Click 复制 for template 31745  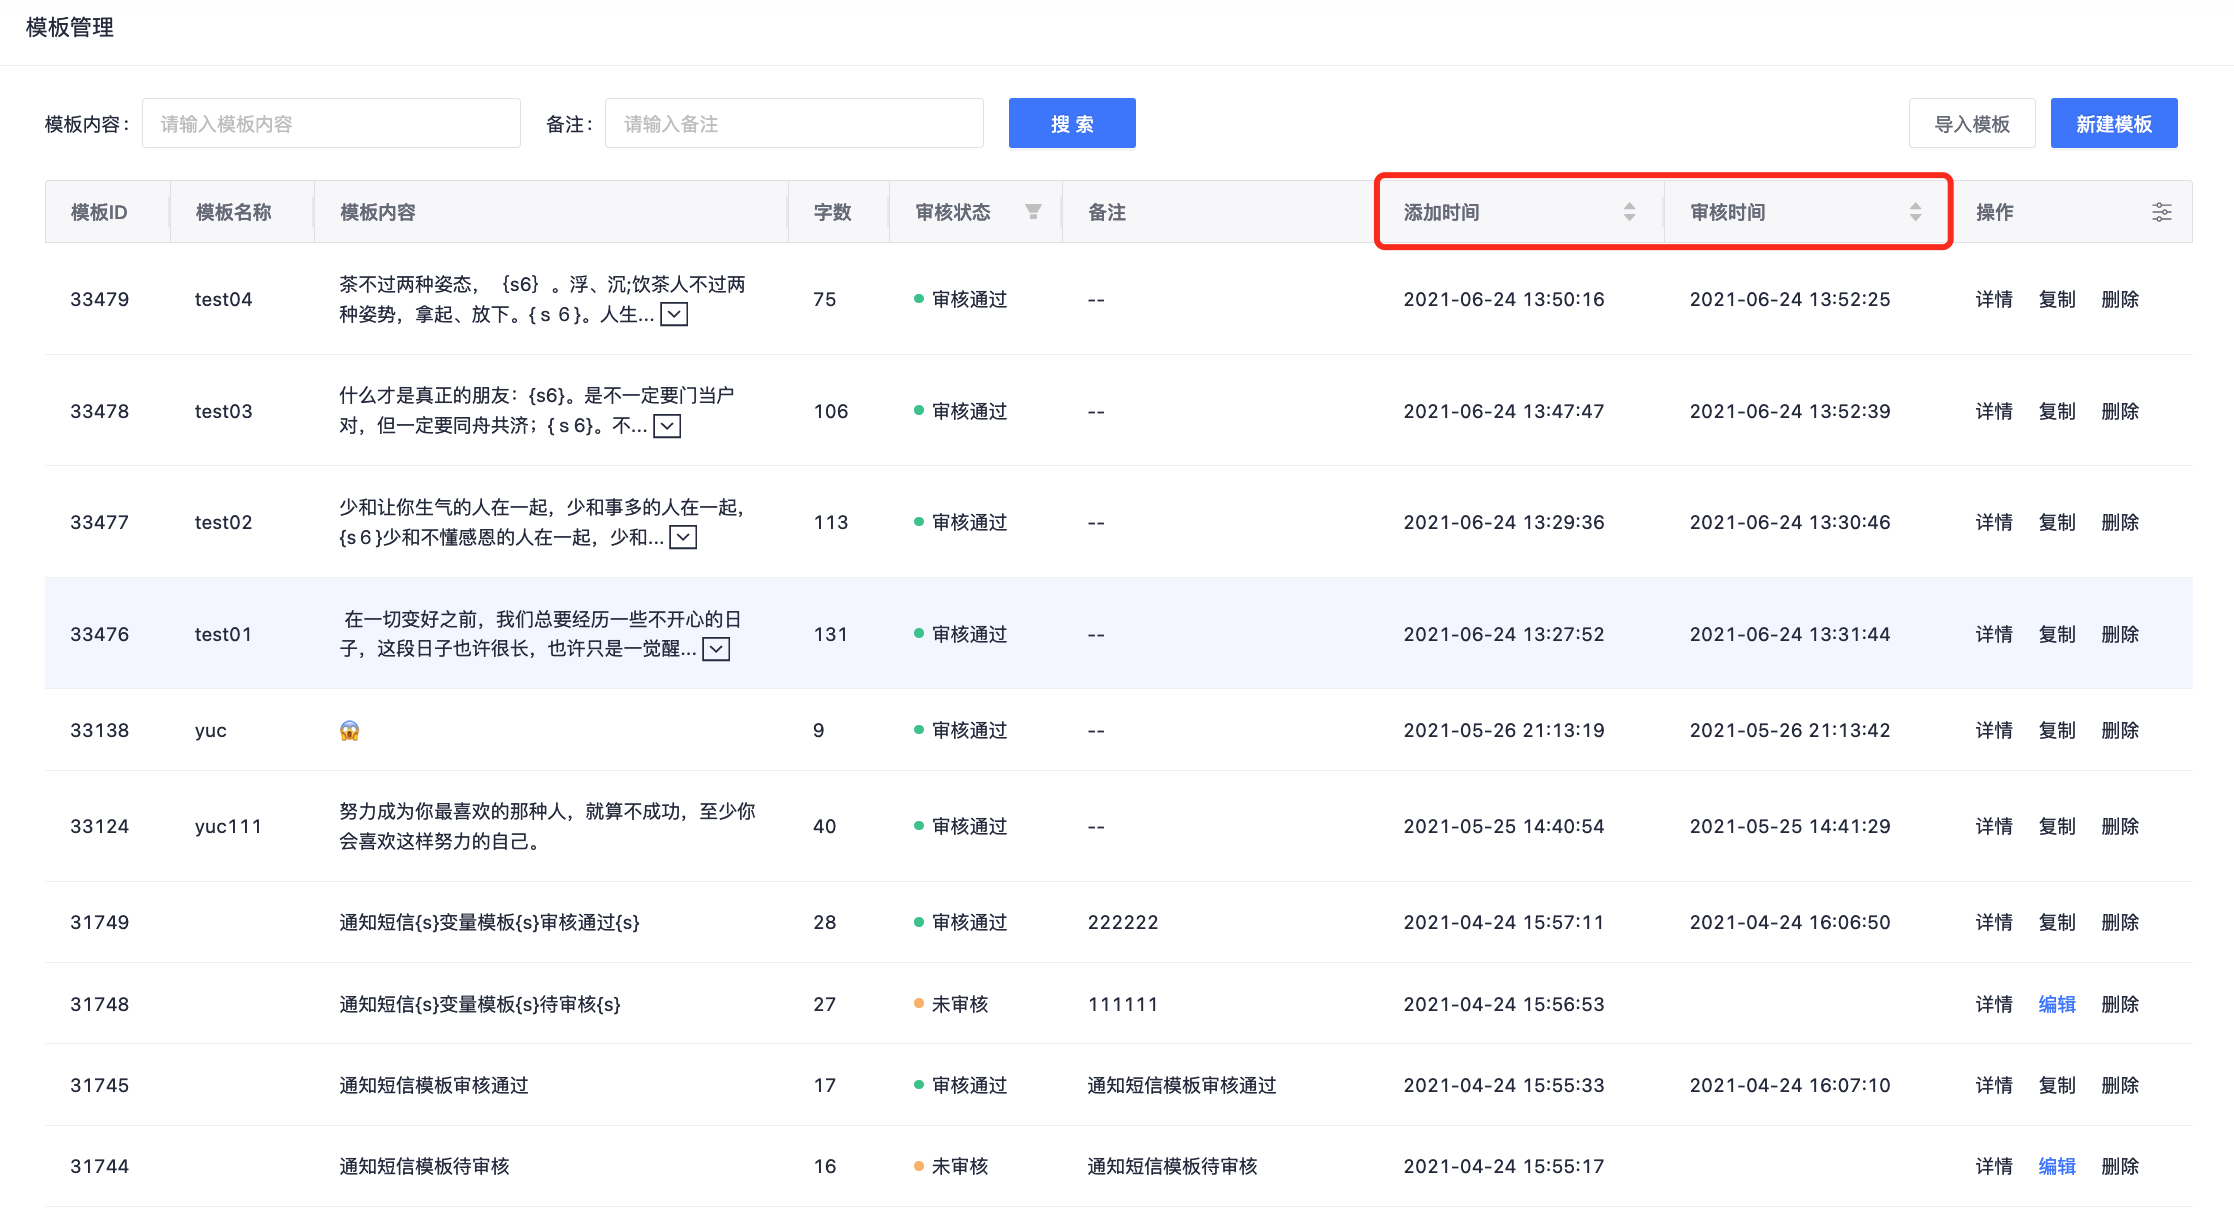(x=2057, y=1085)
